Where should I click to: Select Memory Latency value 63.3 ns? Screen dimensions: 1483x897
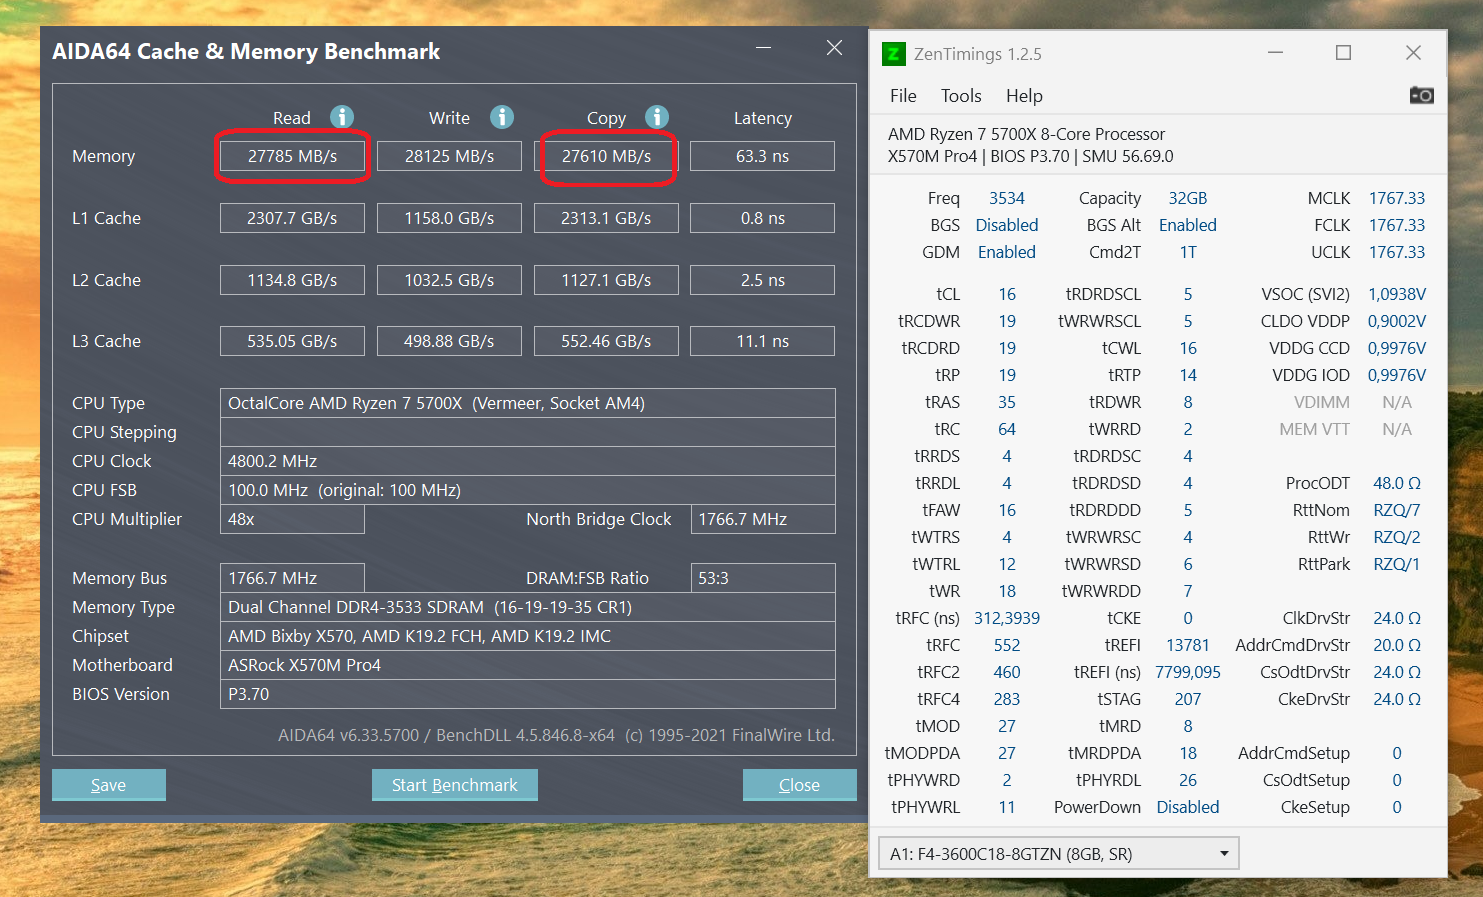click(763, 156)
